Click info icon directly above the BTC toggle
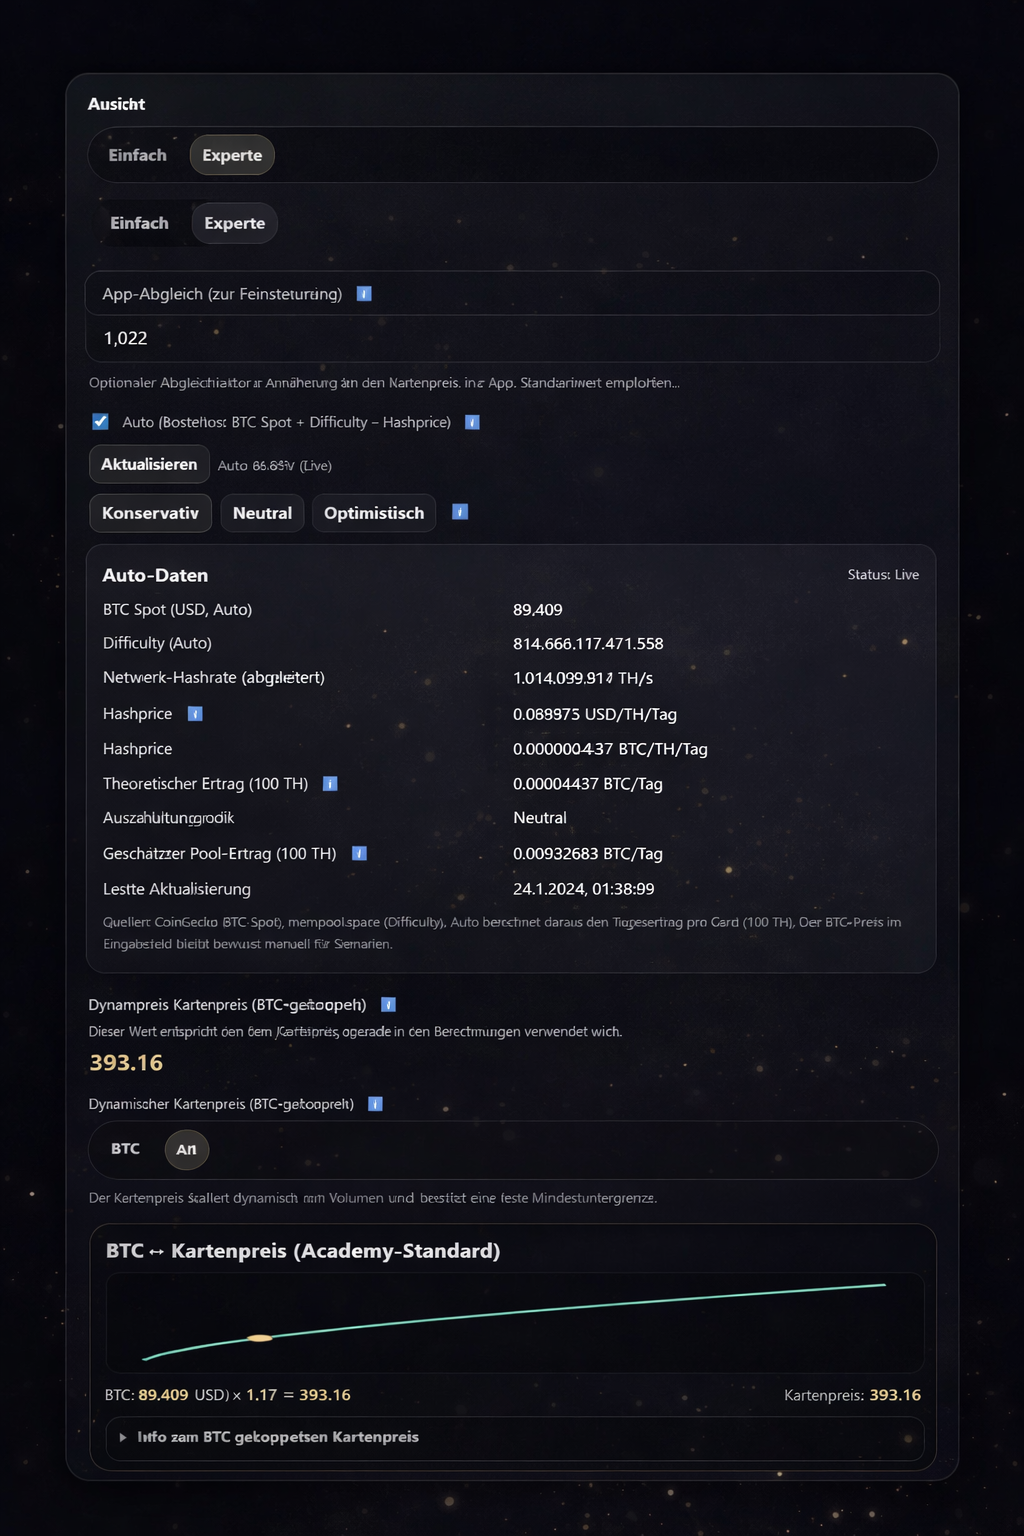1024x1536 pixels. pyautogui.click(x=375, y=1104)
